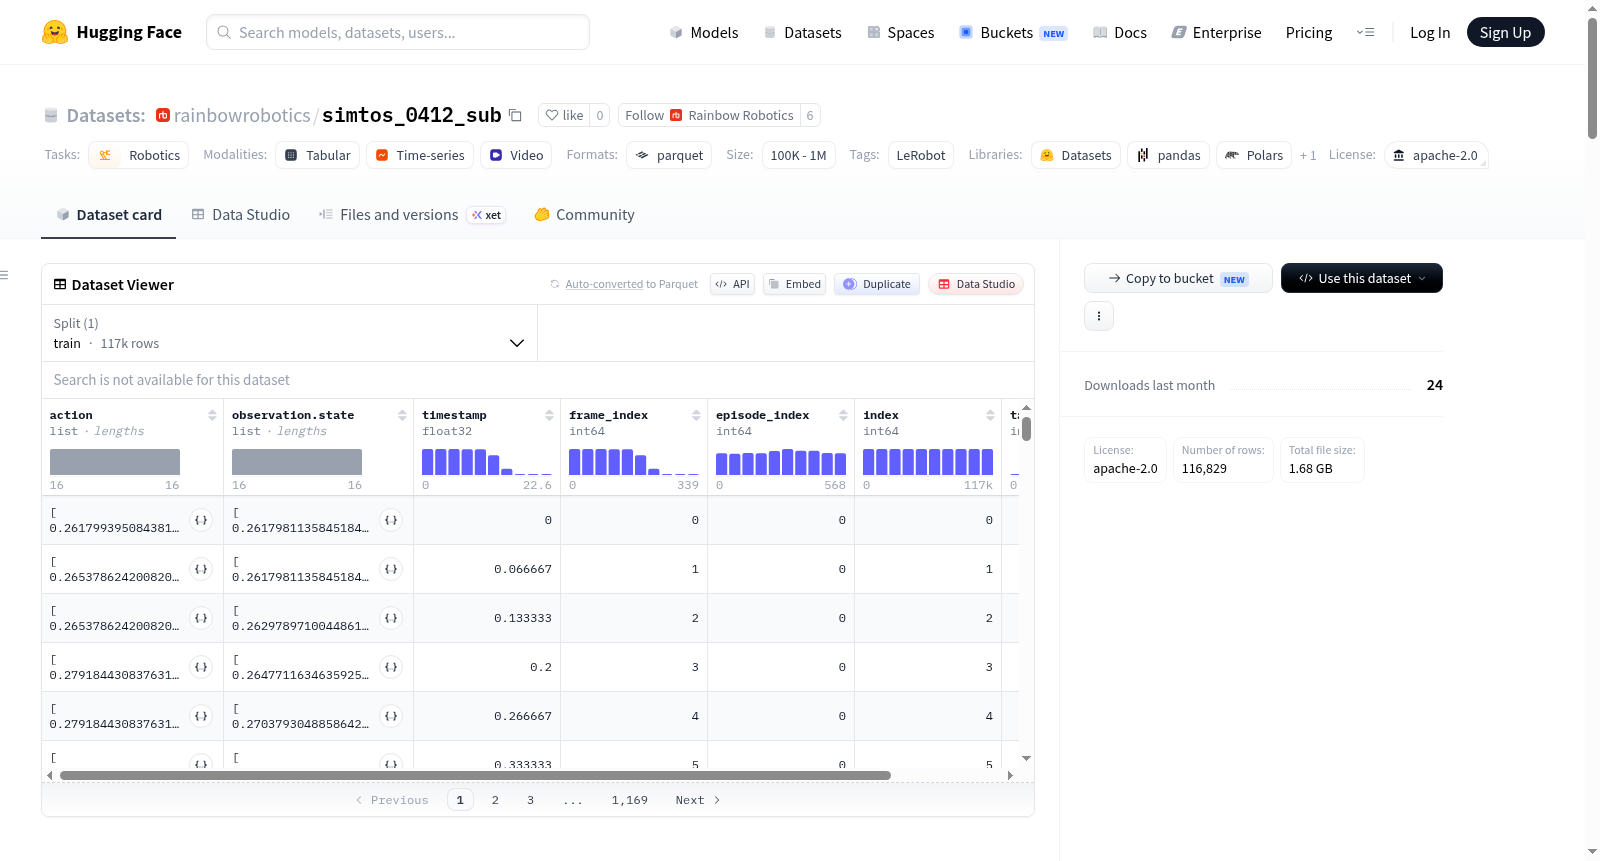Sort by the frame_index column
Screen dimensions: 1600x861
point(696,415)
